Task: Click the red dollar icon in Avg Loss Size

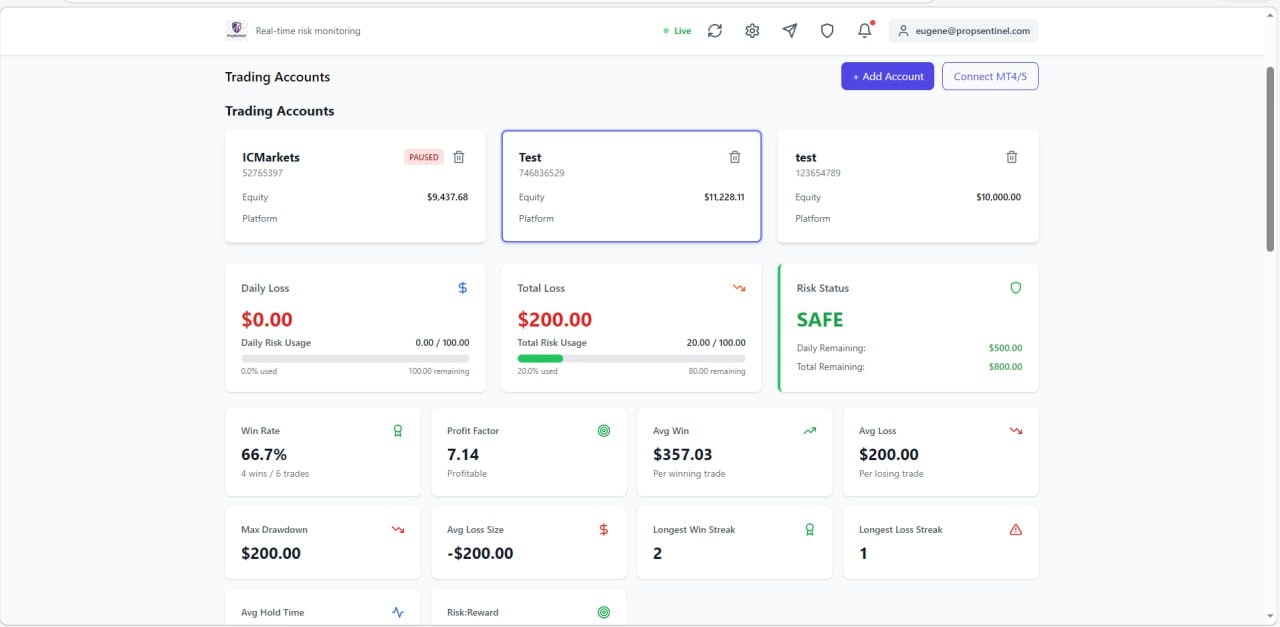Action: coord(604,530)
